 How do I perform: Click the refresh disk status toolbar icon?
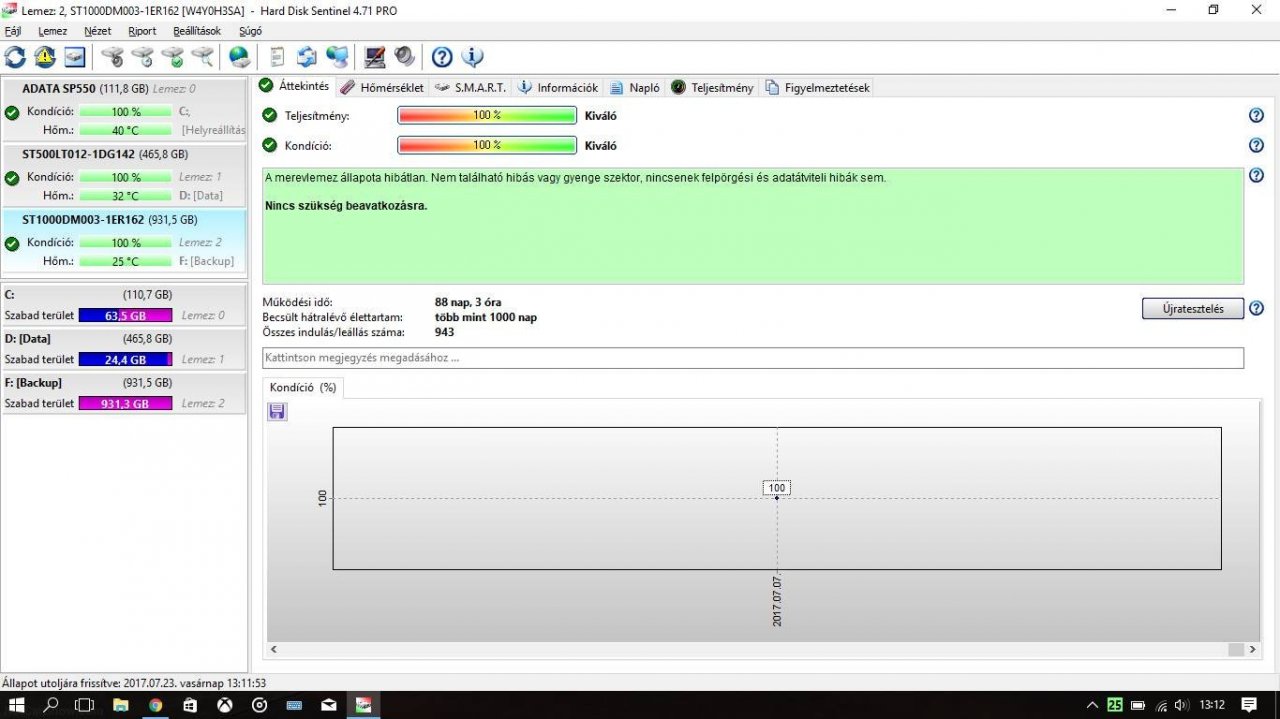point(15,57)
